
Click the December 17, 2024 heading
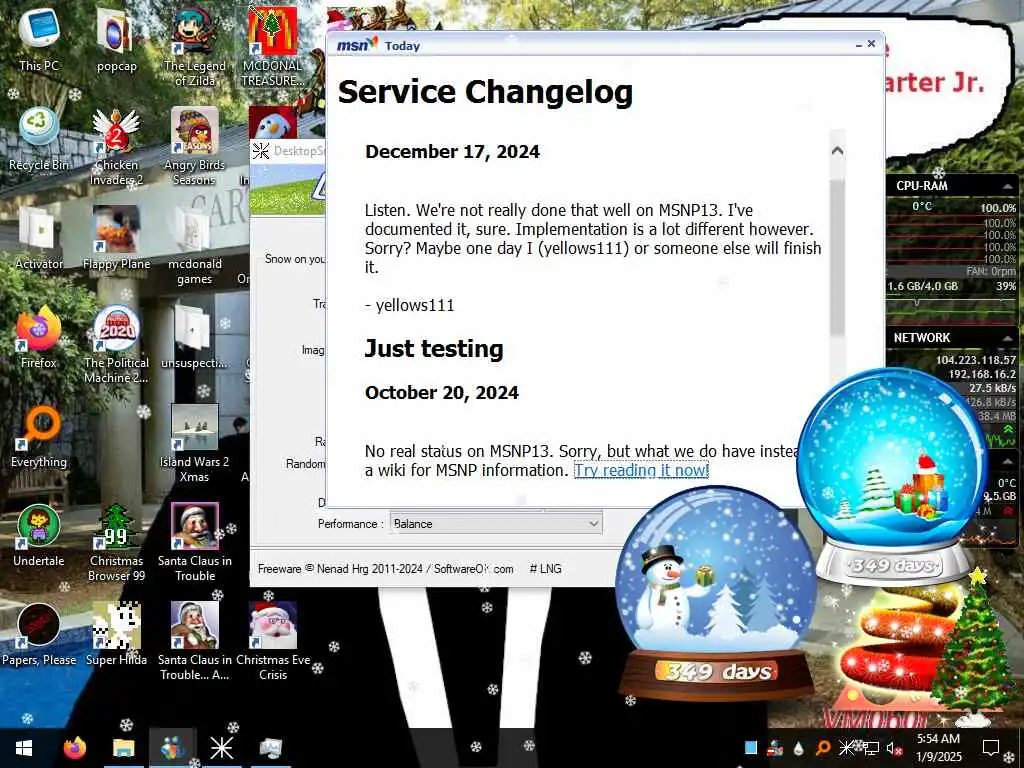pyautogui.click(x=453, y=152)
